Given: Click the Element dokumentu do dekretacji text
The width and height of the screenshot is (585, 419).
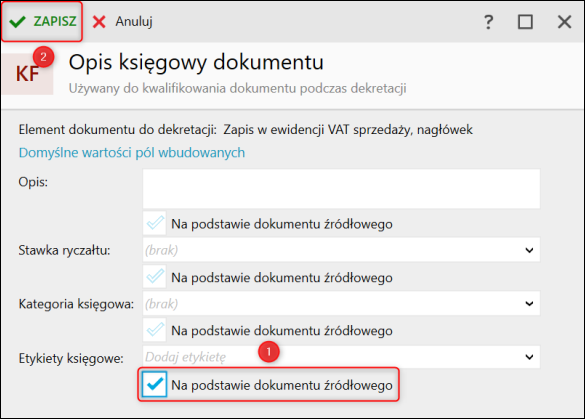Looking at the screenshot, I should [x=245, y=129].
